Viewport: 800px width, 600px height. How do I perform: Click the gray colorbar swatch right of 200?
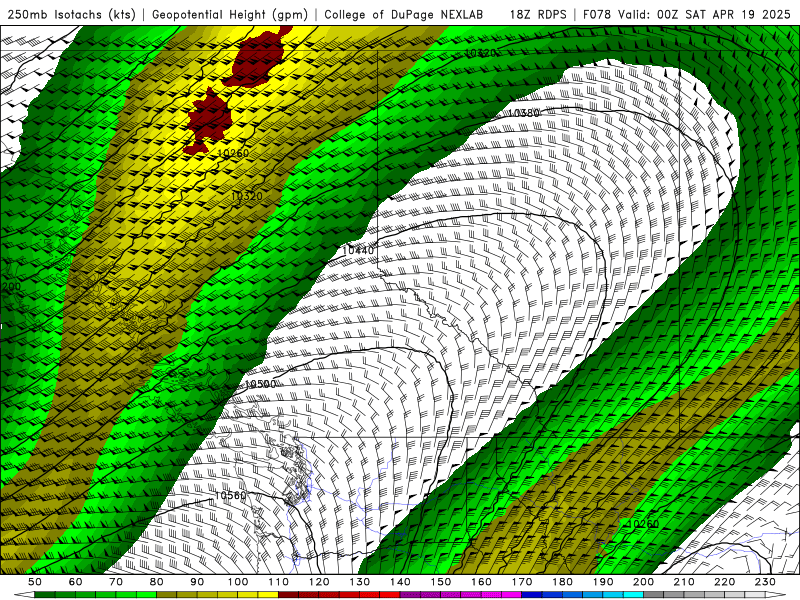[654, 595]
